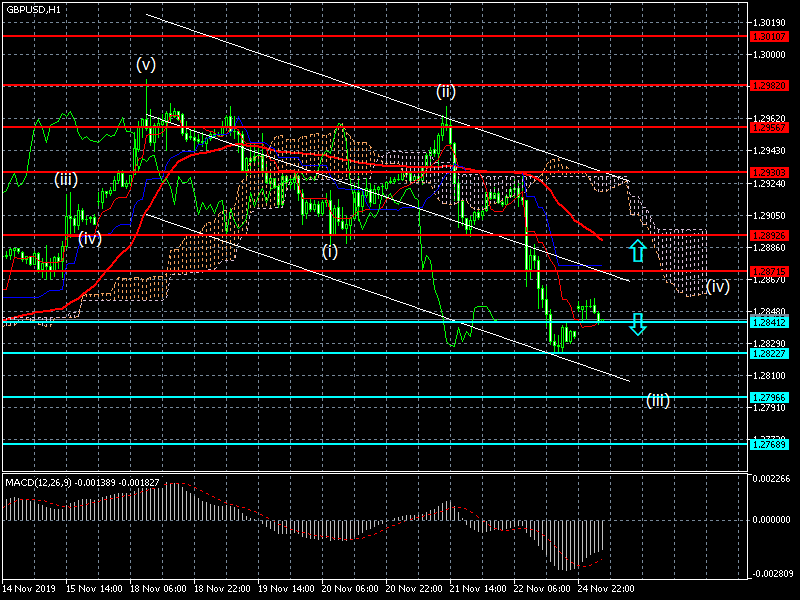Click the 1.28860 value on the price axis
The height and width of the screenshot is (600, 800).
(x=769, y=248)
